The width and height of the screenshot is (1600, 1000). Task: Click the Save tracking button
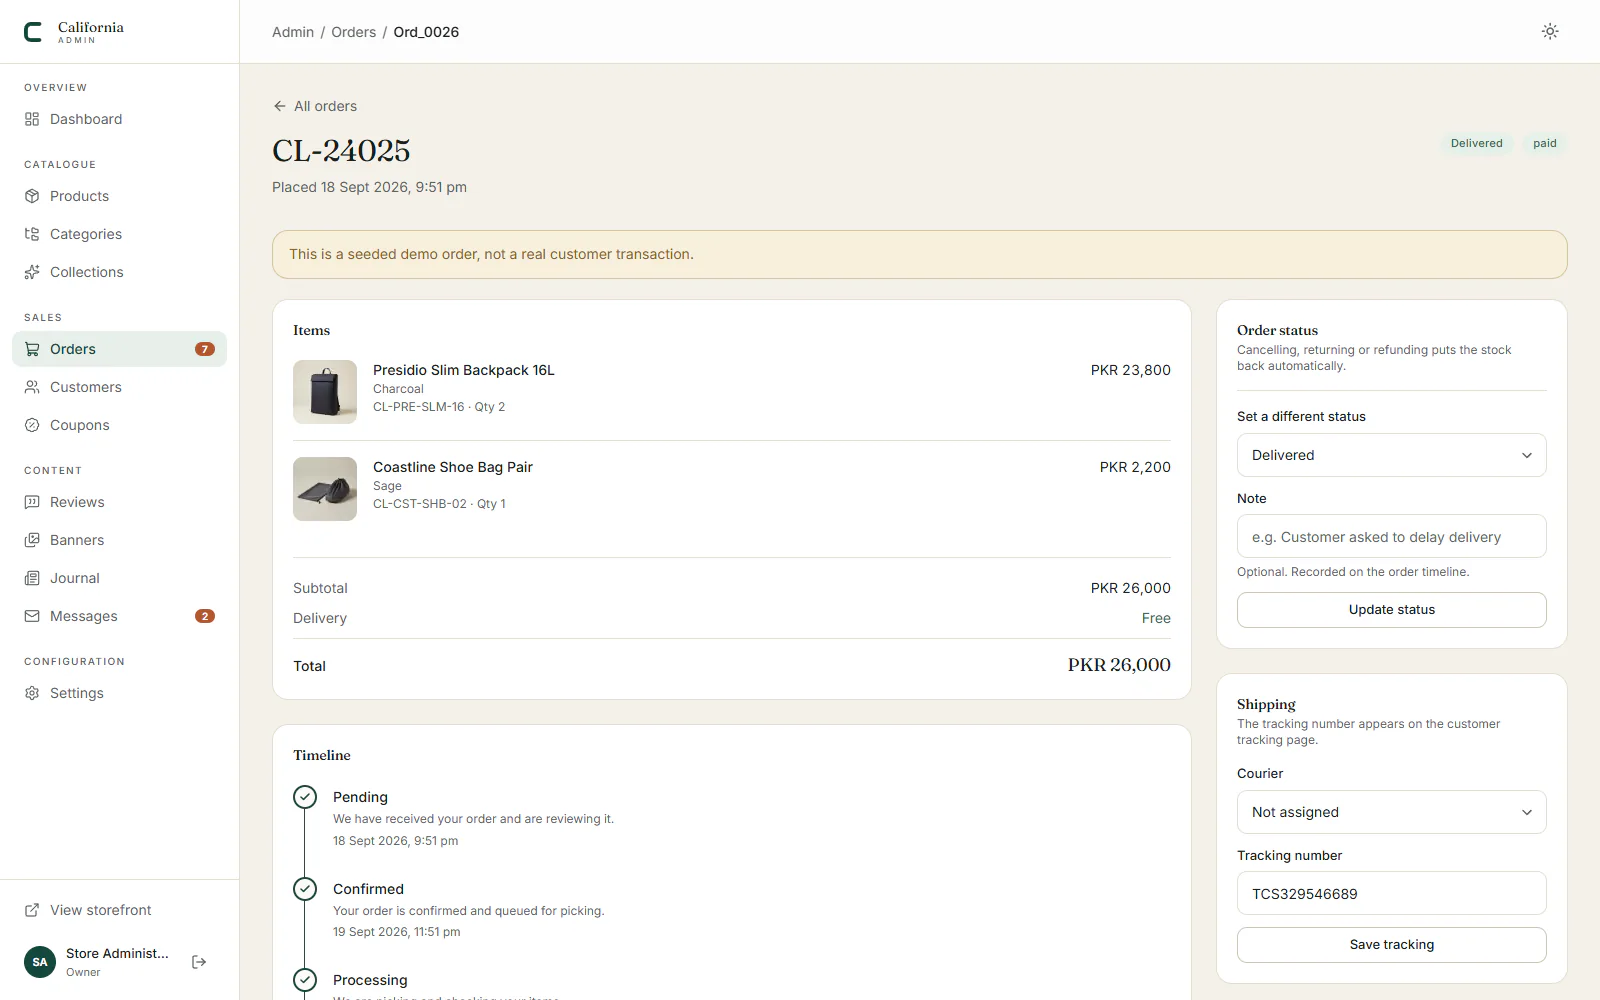[x=1392, y=945]
